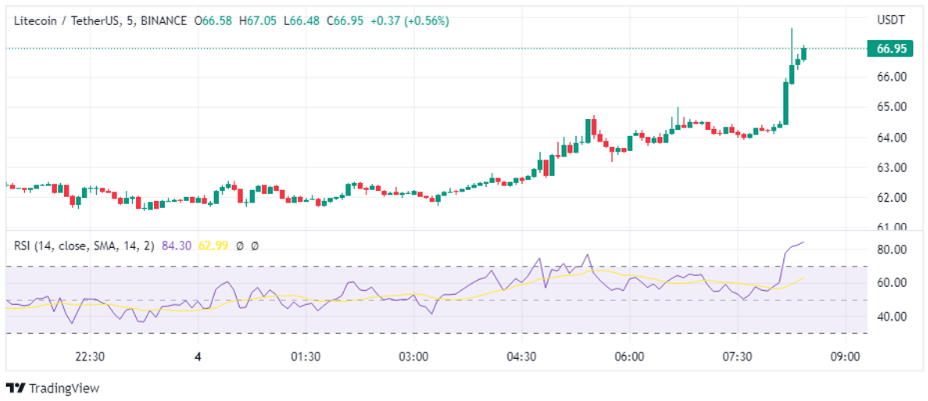The image size is (928, 401).
Task: Click the 61.00 price axis label
Action: click(891, 226)
